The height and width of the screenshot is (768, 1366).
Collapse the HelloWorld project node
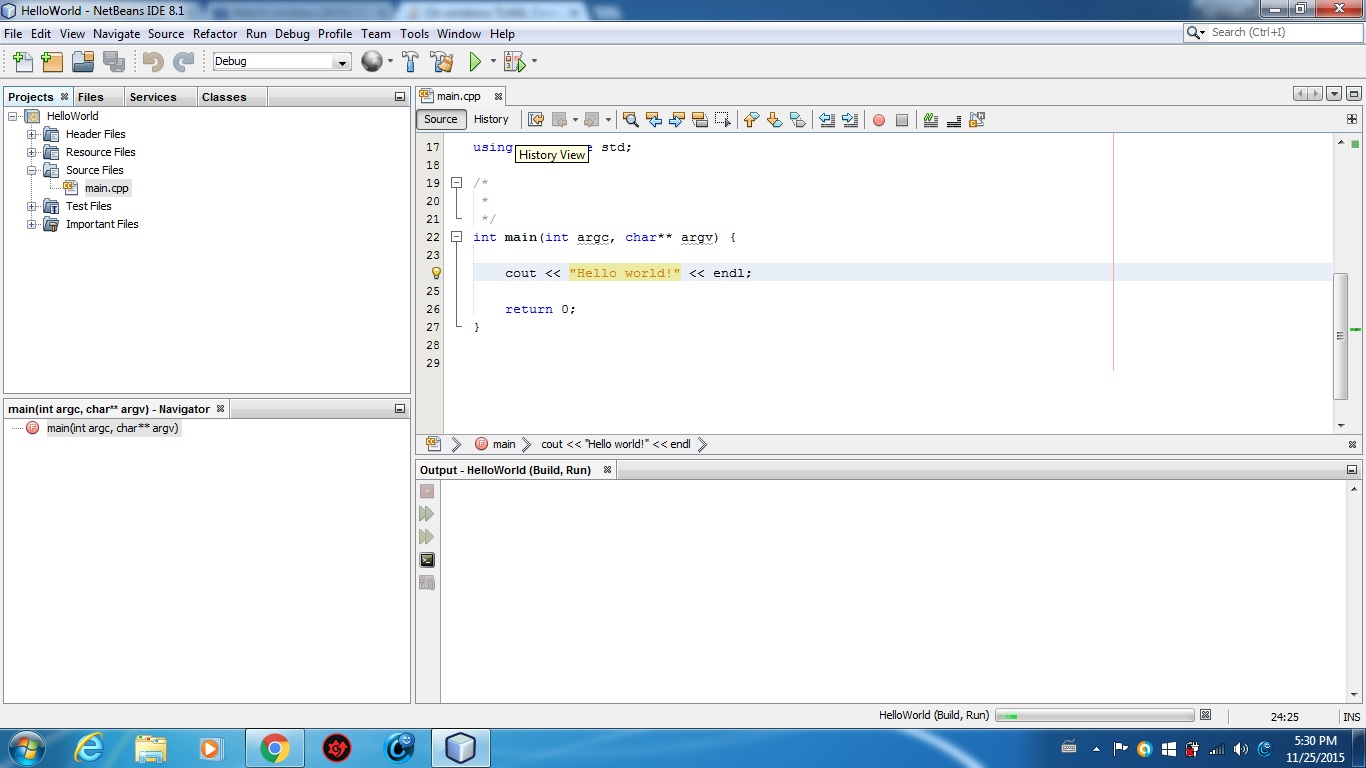coord(13,116)
